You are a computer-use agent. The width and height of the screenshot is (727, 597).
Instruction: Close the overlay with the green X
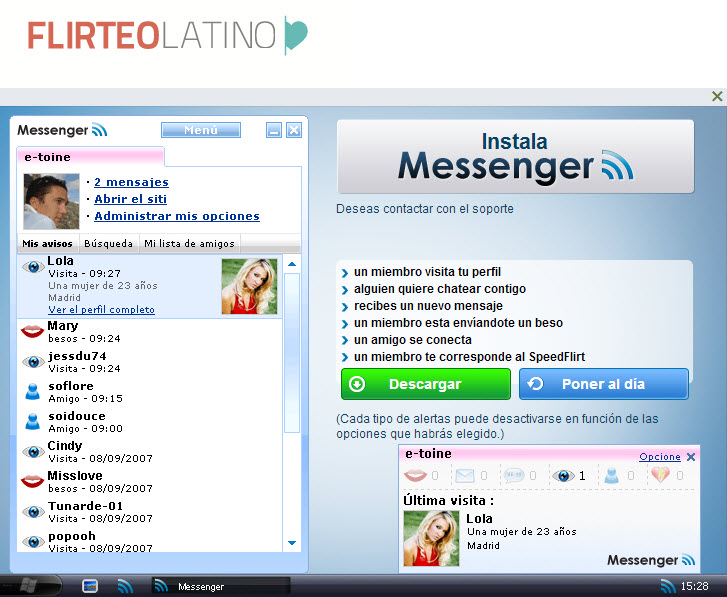coord(717,96)
